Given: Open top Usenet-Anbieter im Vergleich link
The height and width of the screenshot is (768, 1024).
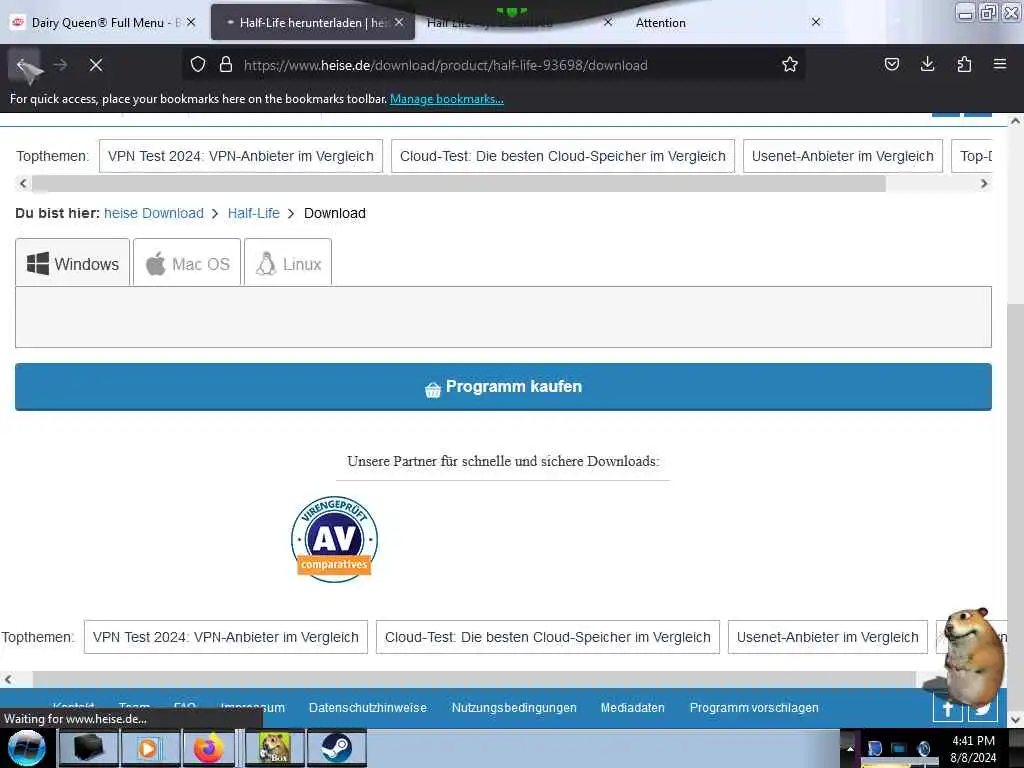Looking at the screenshot, I should pos(843,156).
